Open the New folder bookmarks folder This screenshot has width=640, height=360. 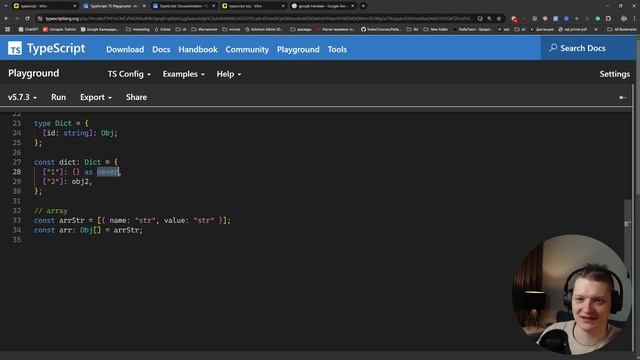click(x=436, y=29)
